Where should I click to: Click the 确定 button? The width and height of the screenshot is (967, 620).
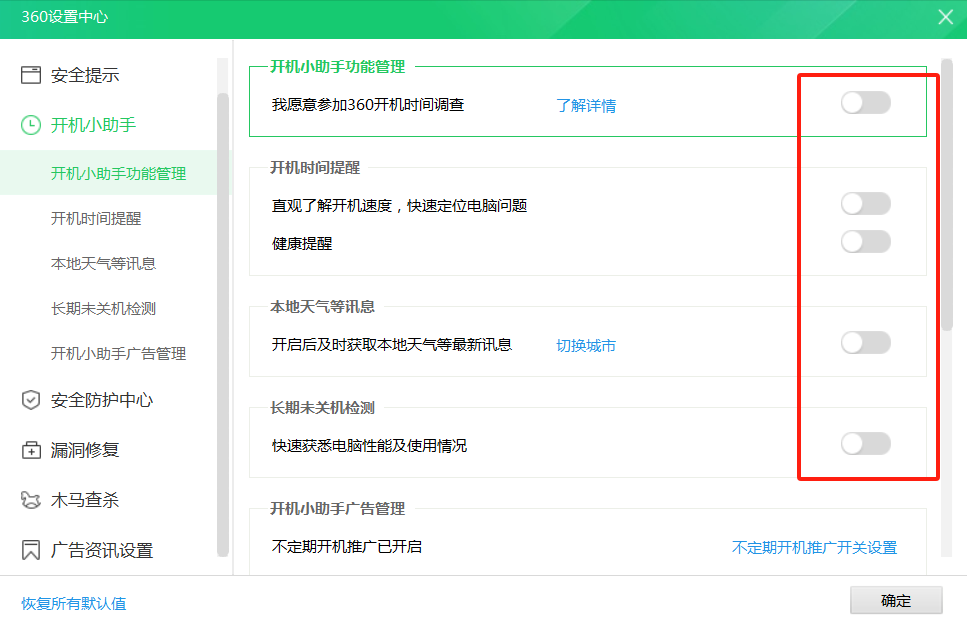[896, 600]
